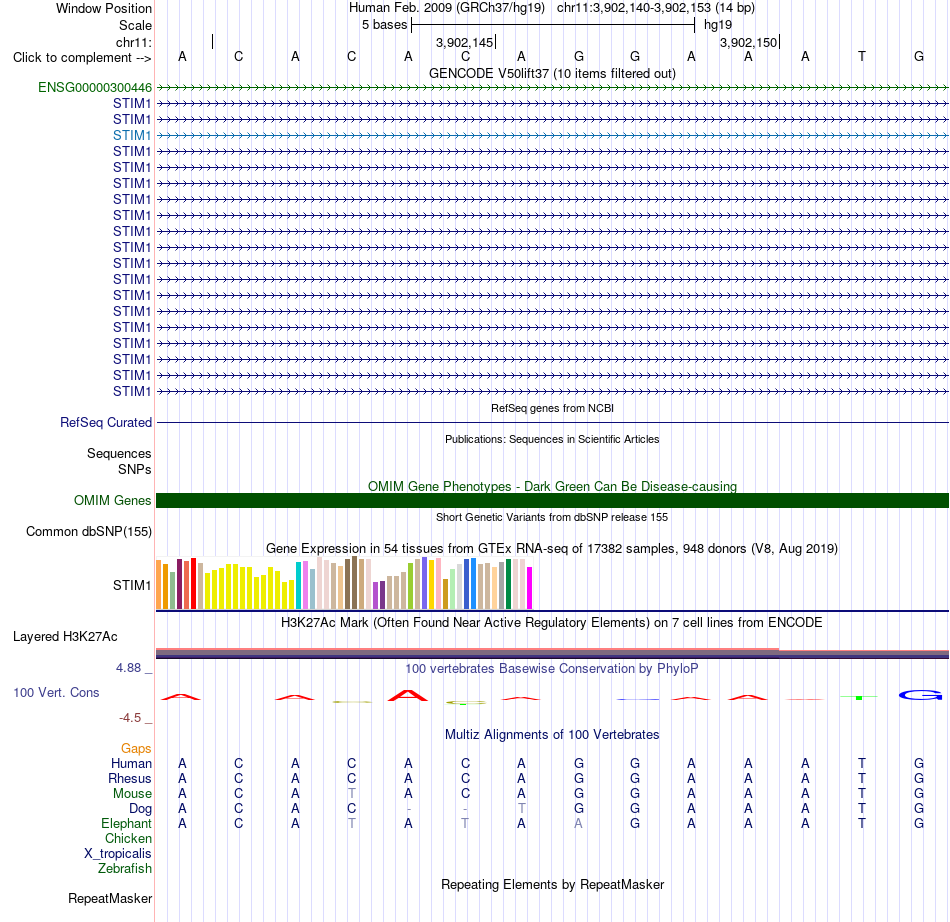This screenshot has width=950, height=922.
Task: Click the 3,902,150 ruler coordinate
Action: [x=748, y=42]
